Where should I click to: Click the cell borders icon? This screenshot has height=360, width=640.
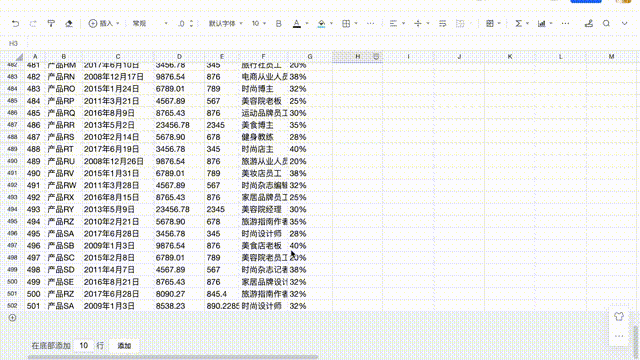(346, 24)
